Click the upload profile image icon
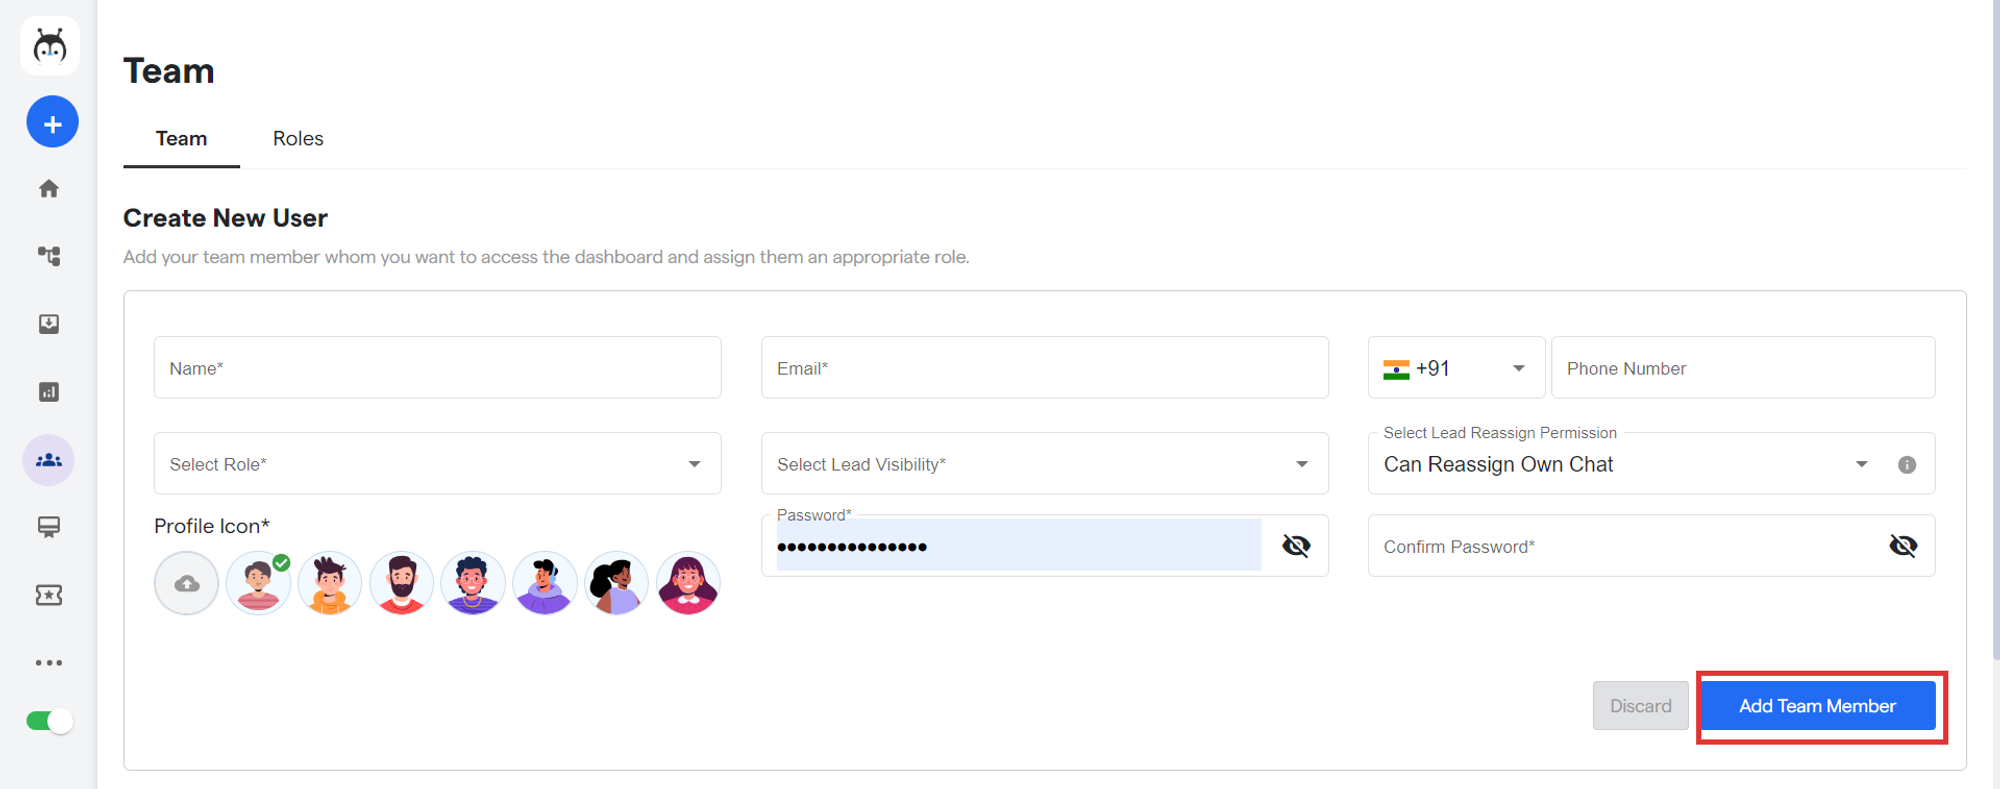This screenshot has width=2000, height=789. pos(187,584)
